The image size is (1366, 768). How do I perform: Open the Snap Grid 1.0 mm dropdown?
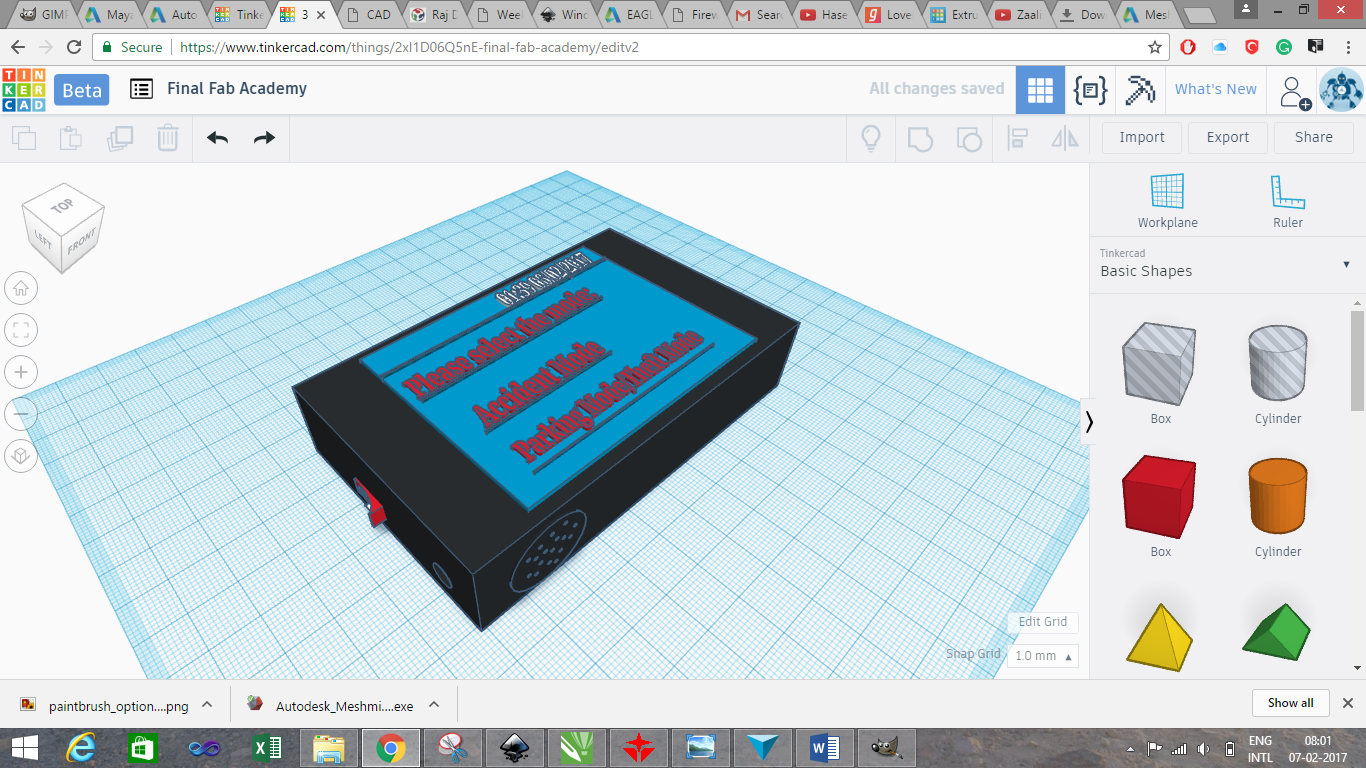[x=1043, y=656]
